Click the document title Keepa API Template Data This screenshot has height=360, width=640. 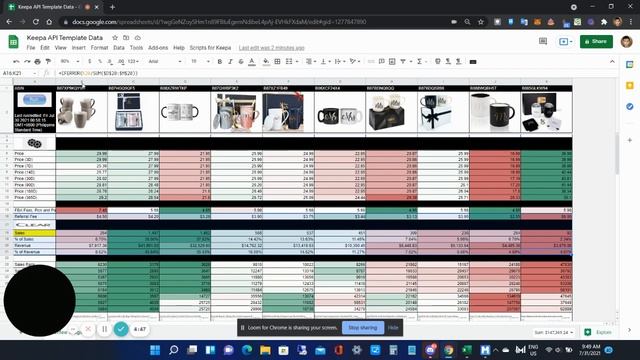pyautogui.click(x=64, y=38)
